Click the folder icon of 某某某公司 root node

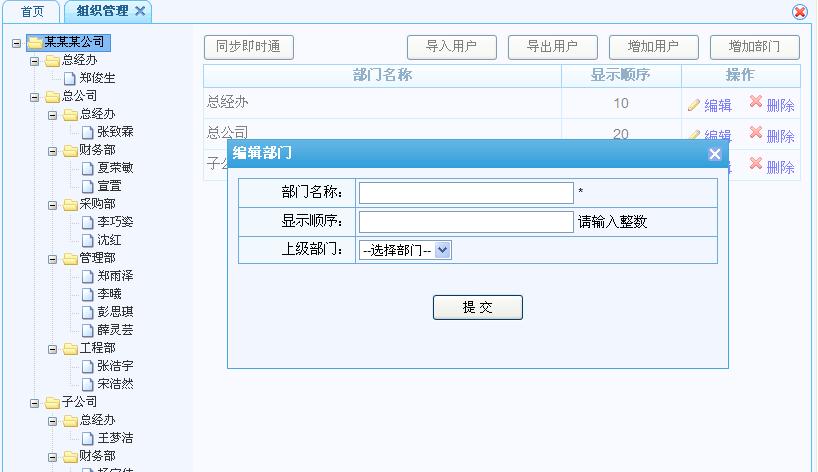[x=34, y=43]
